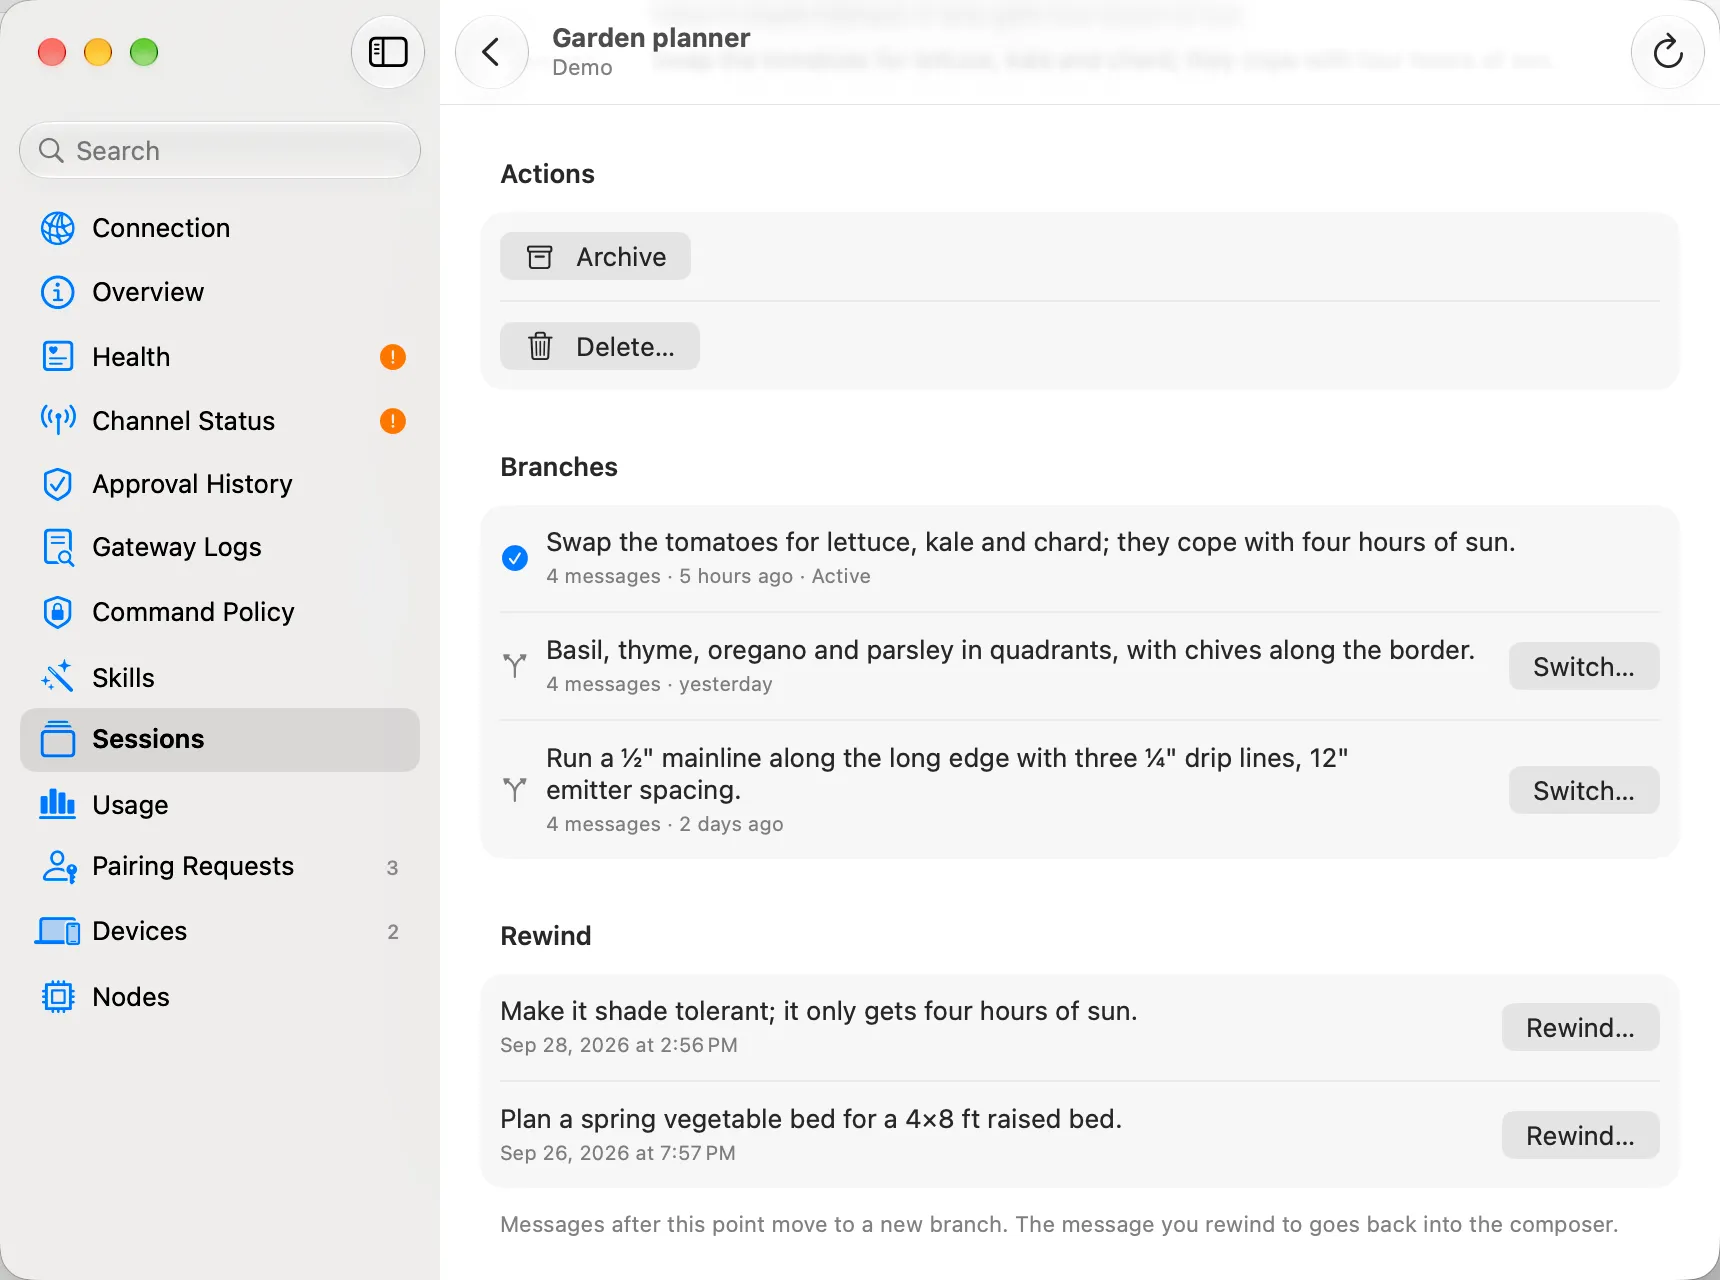Click the Pairing Requests person-key icon
1720x1280 pixels.
coord(59,866)
